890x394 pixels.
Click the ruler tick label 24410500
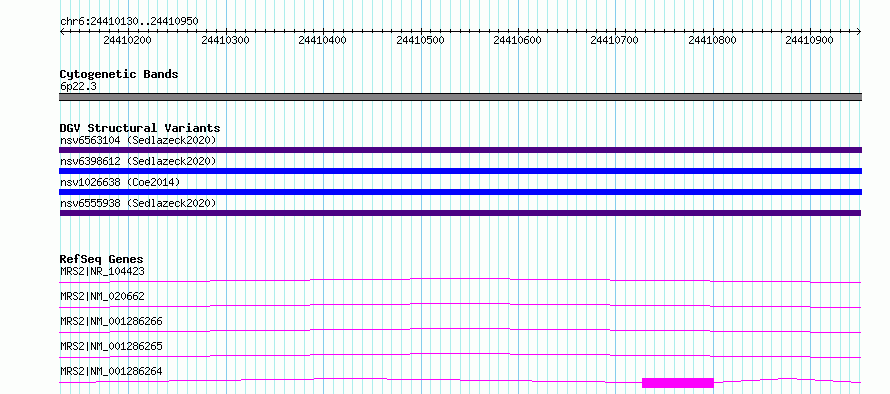pyautogui.click(x=420, y=40)
